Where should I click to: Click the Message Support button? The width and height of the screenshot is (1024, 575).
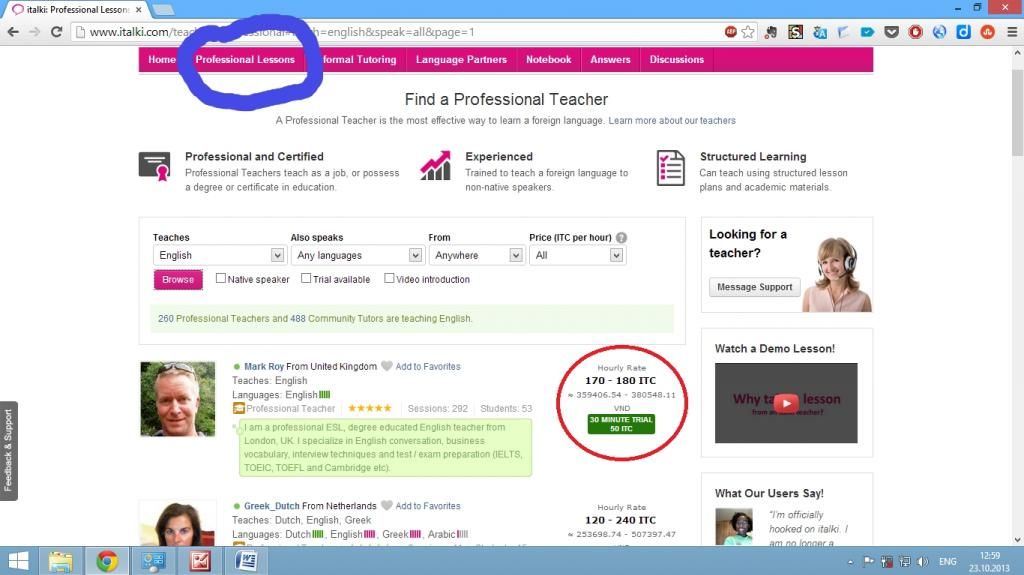tap(754, 287)
